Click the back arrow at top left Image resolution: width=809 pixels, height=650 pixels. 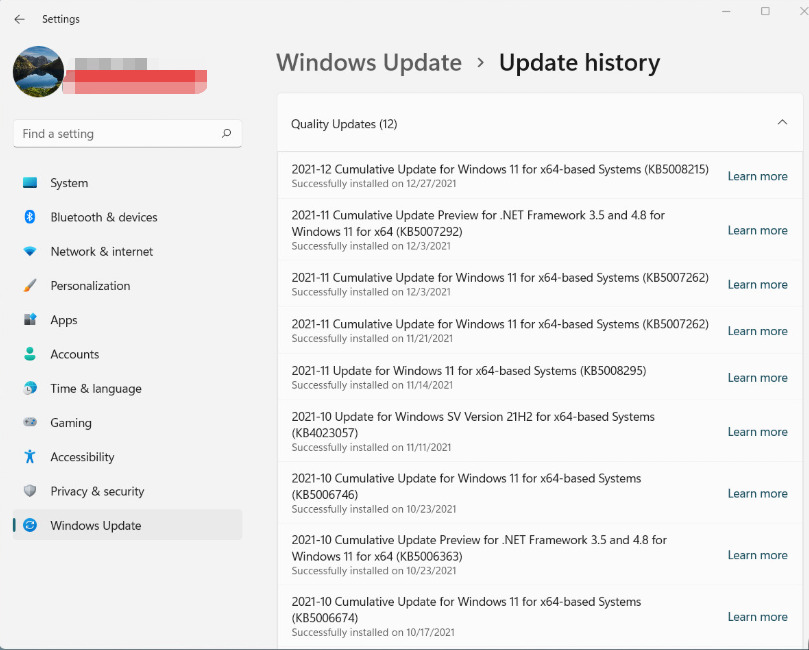pyautogui.click(x=20, y=19)
